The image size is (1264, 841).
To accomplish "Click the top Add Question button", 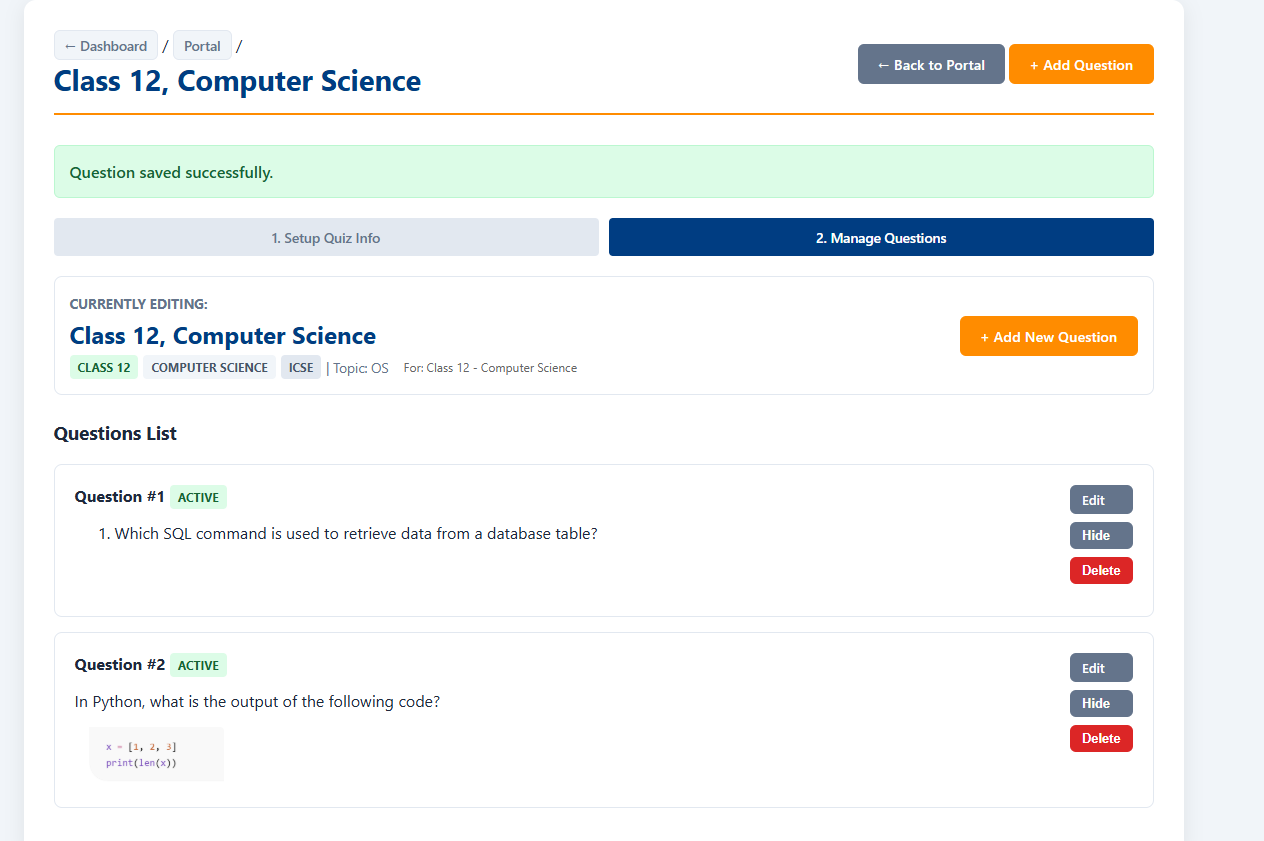I will tap(1081, 65).
